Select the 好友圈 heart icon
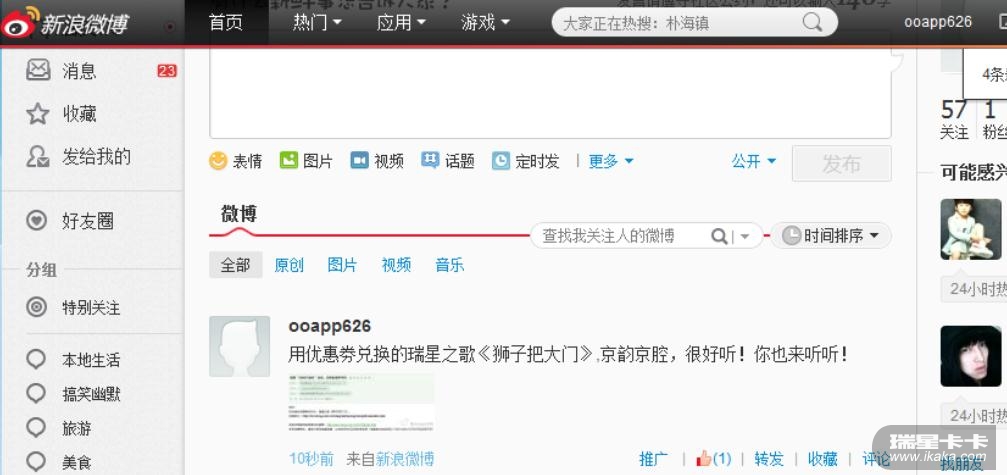Image resolution: width=1007 pixels, height=475 pixels. 37,221
